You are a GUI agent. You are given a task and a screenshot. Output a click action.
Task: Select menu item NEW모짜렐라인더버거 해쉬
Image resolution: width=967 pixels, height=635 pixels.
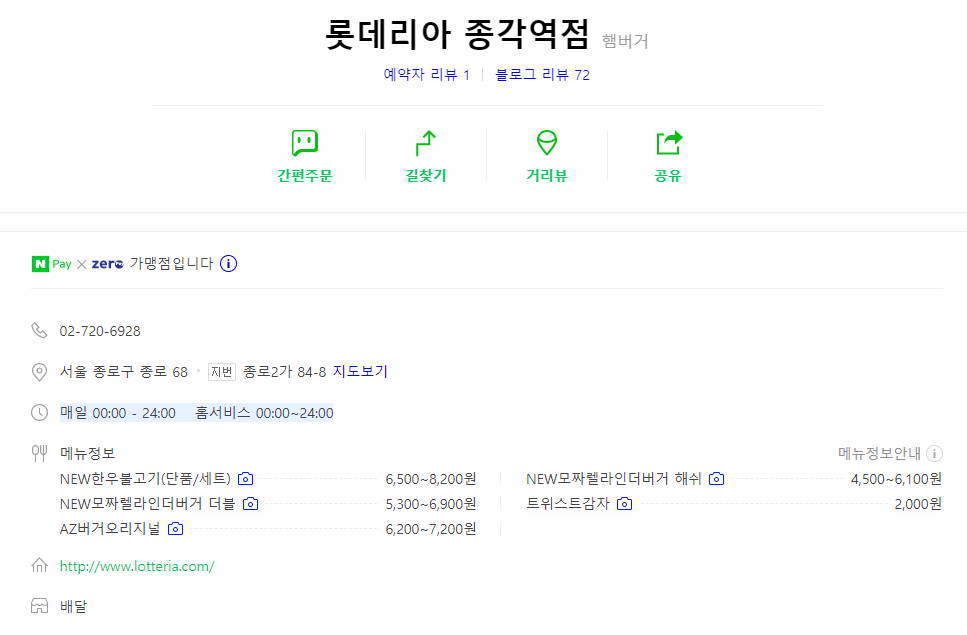(x=614, y=479)
